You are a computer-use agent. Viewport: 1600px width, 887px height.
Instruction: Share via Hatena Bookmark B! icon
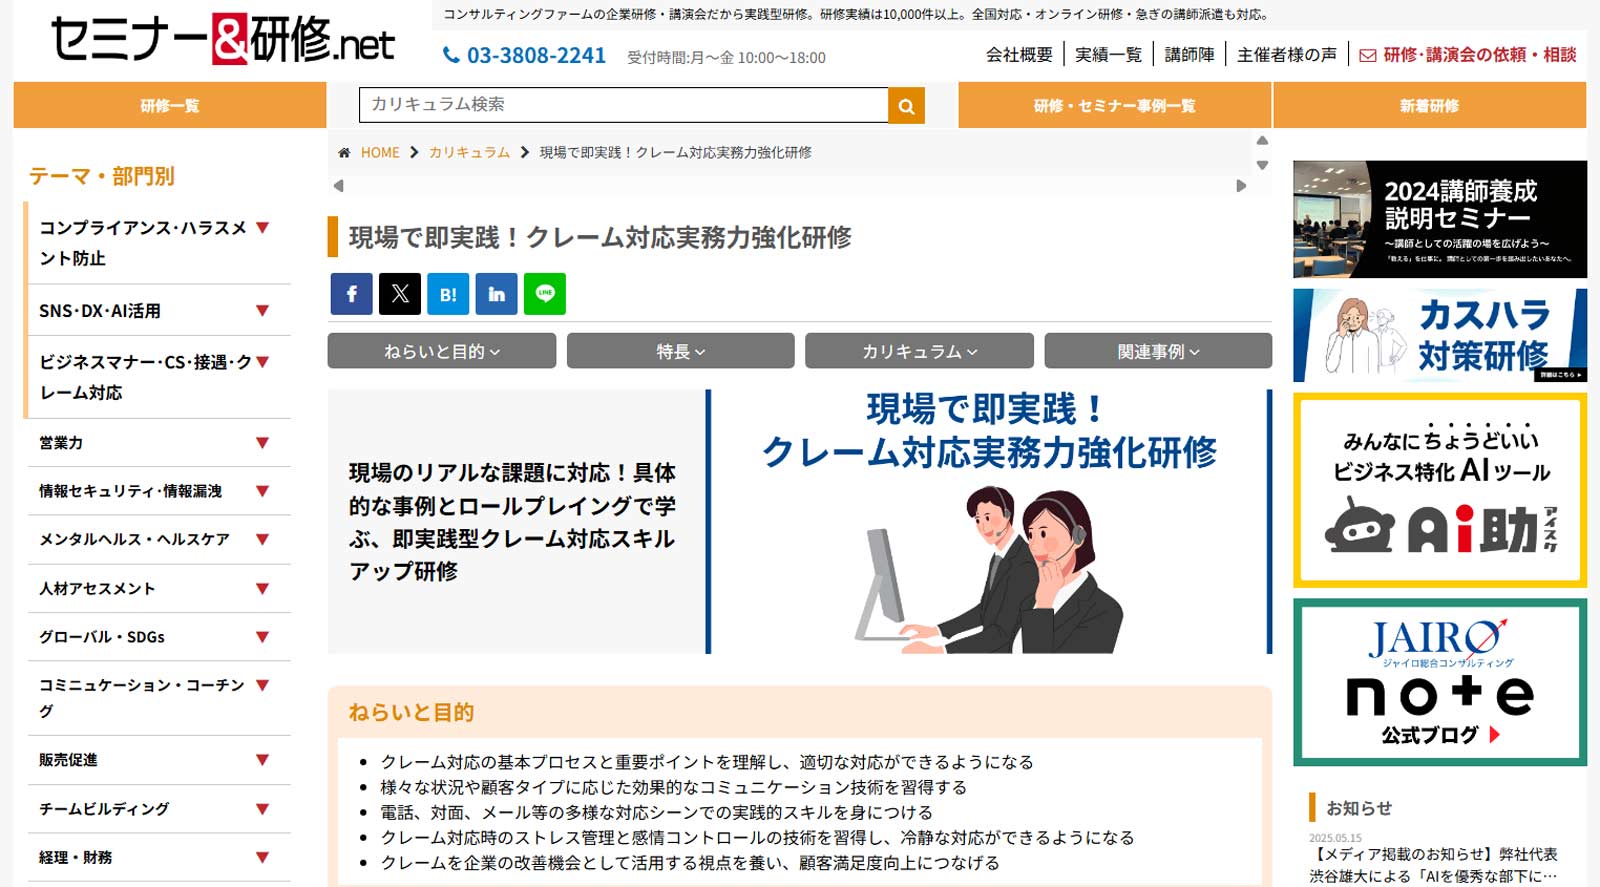(448, 294)
